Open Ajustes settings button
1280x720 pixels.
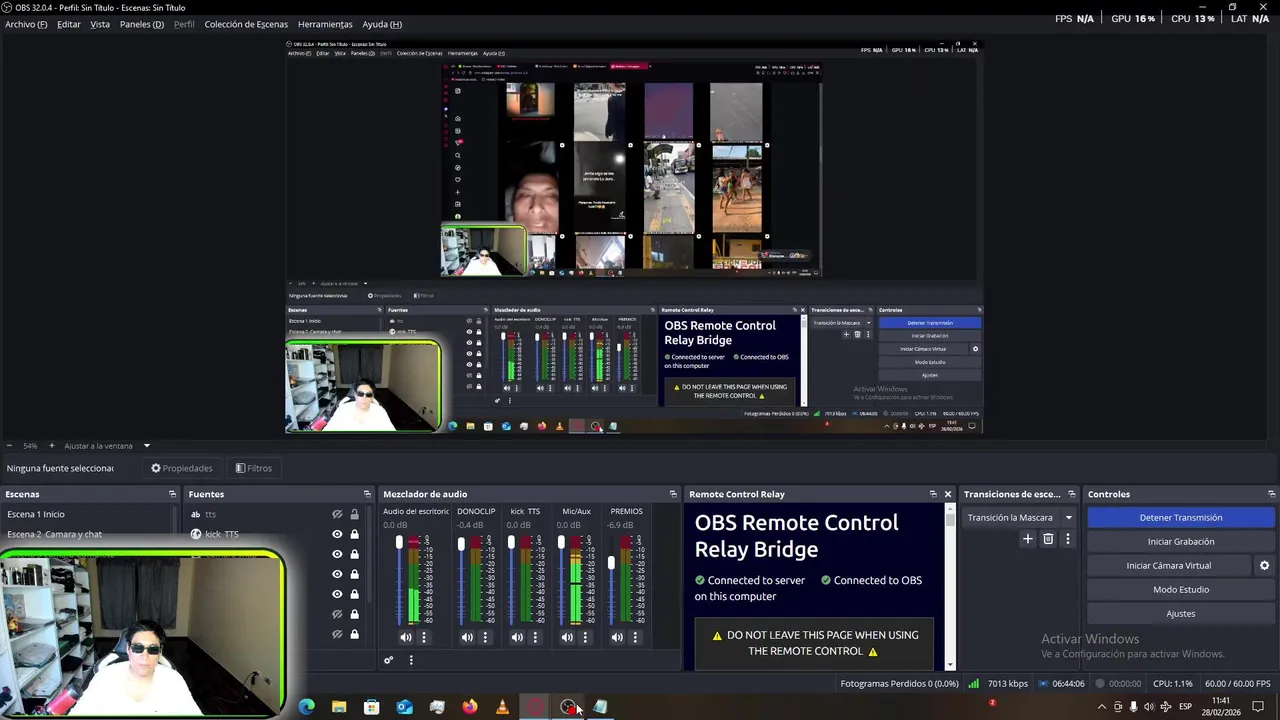coord(1180,614)
